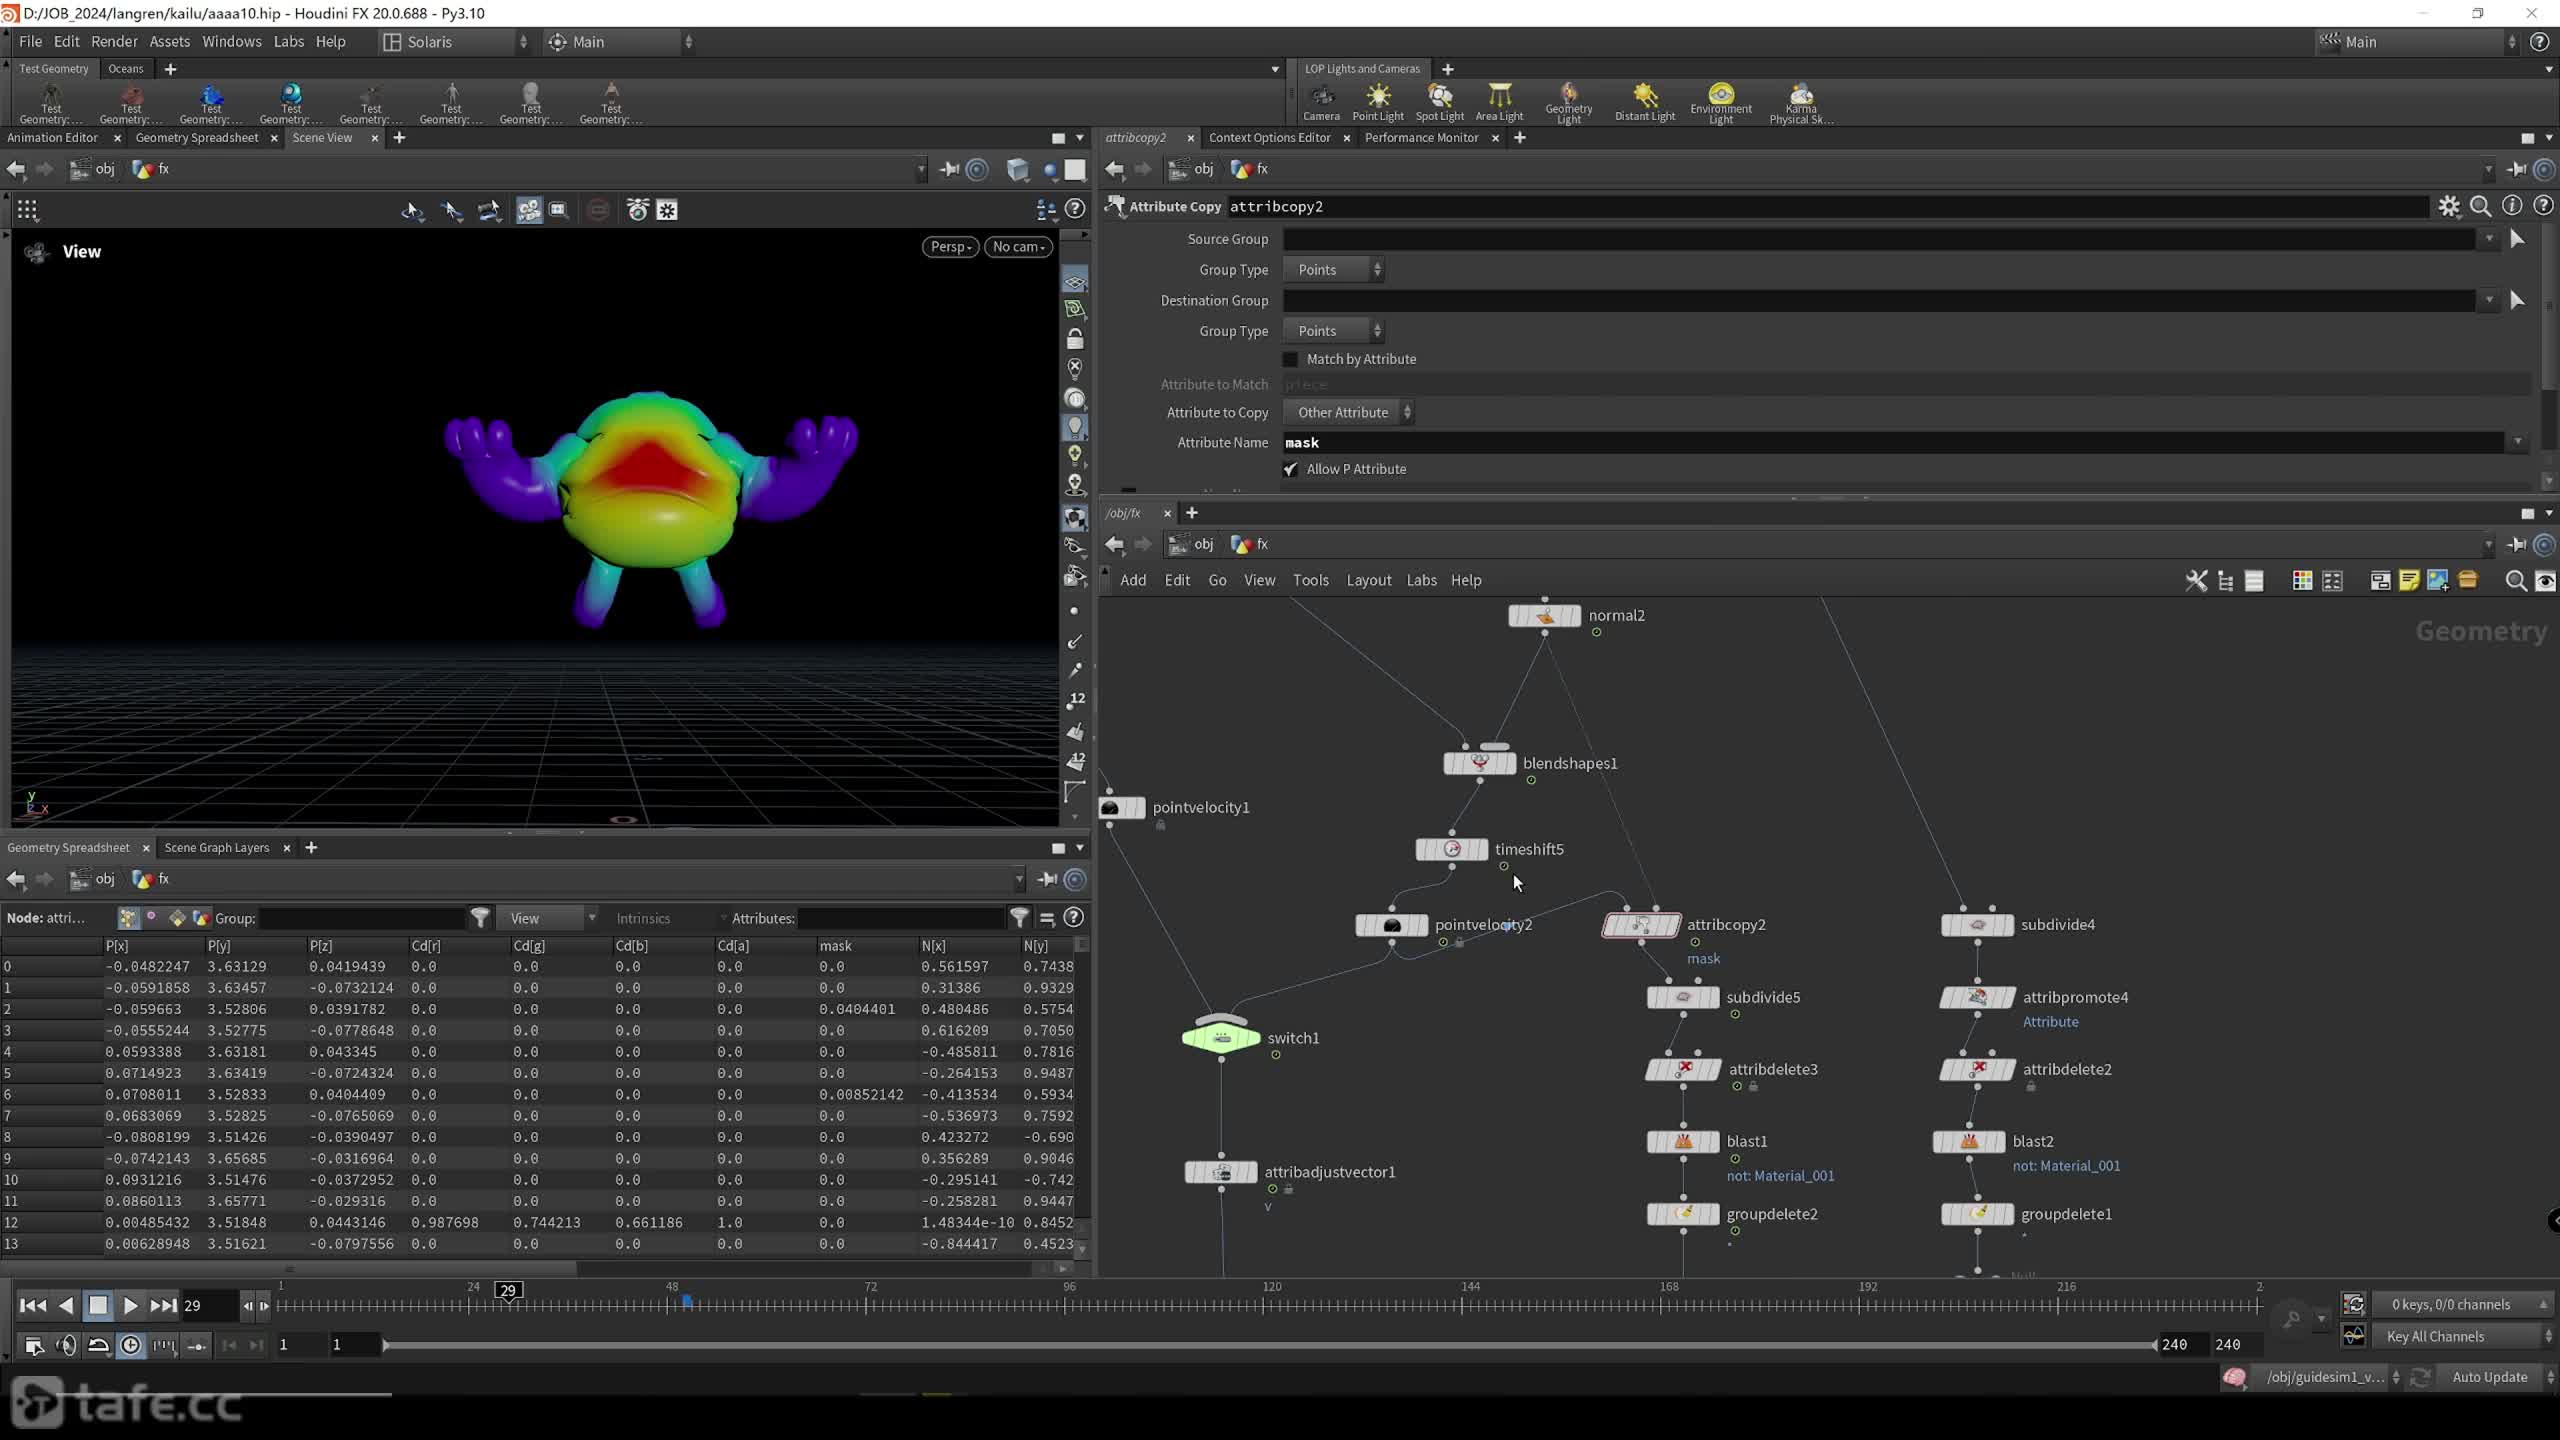Jump to first frame
Viewport: 2560px width, 1440px height.
32,1305
